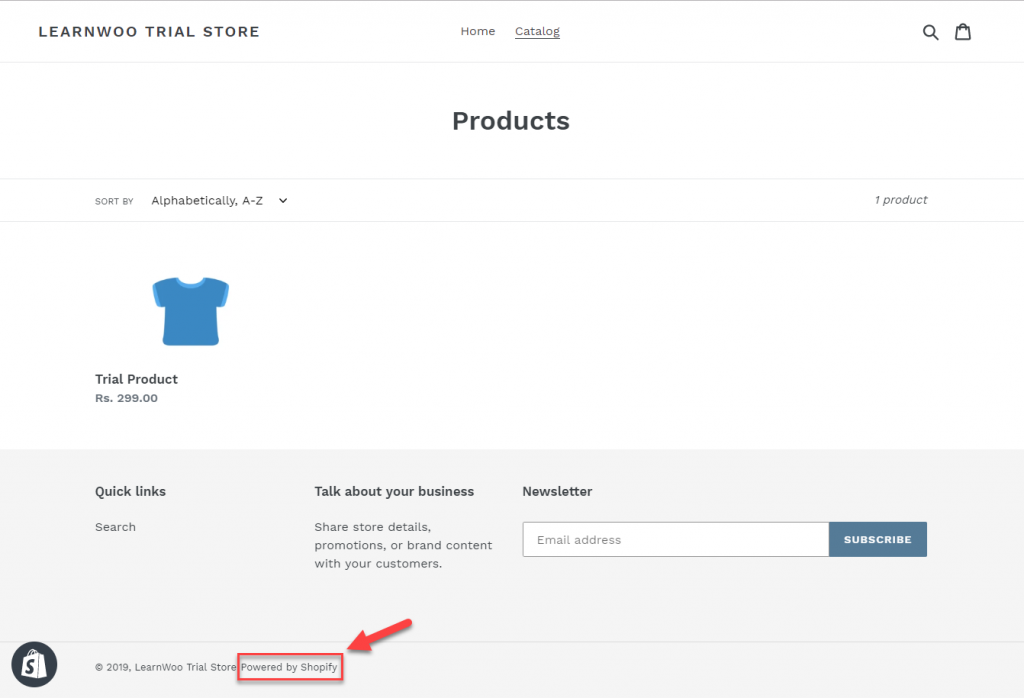Click the Shopify bag badge icon

tap(34, 665)
